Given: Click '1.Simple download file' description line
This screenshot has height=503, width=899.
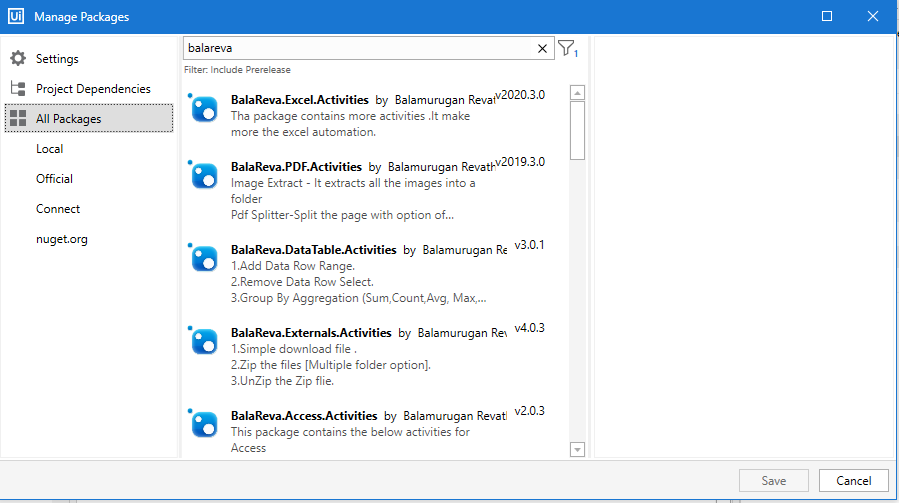Looking at the screenshot, I should 294,349.
